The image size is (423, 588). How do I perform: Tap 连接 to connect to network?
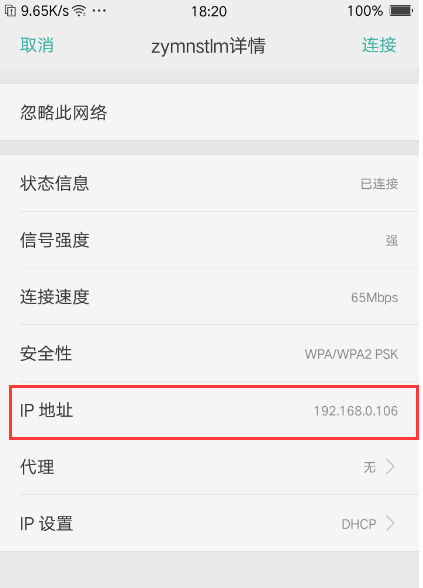[x=379, y=45]
